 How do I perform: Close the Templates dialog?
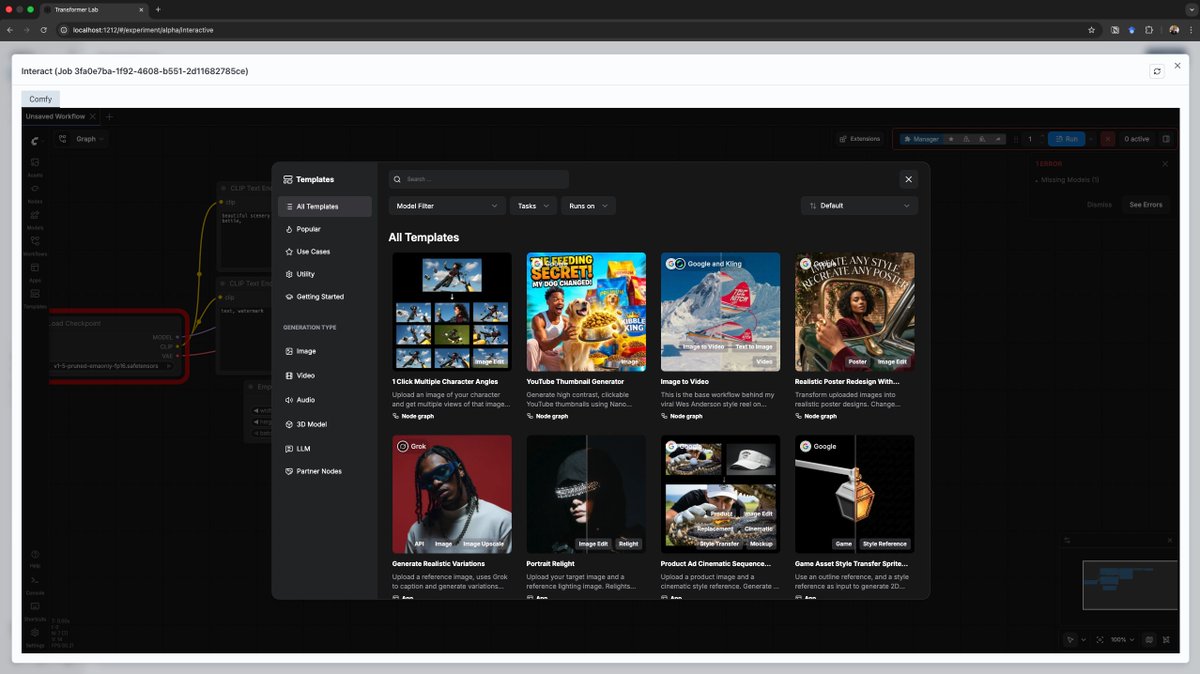click(x=908, y=179)
